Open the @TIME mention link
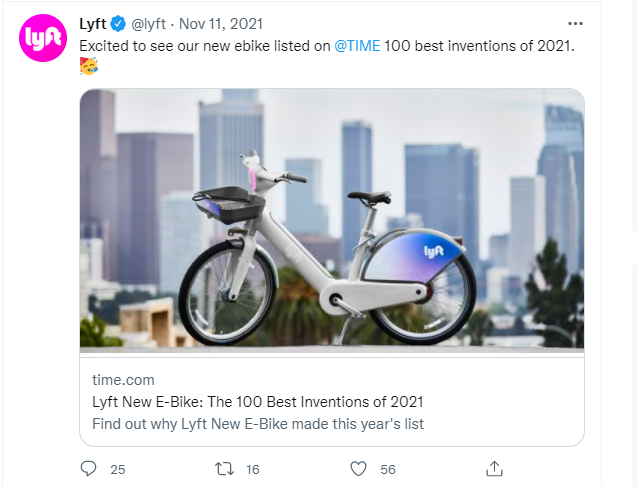The image size is (637, 487). click(x=357, y=46)
